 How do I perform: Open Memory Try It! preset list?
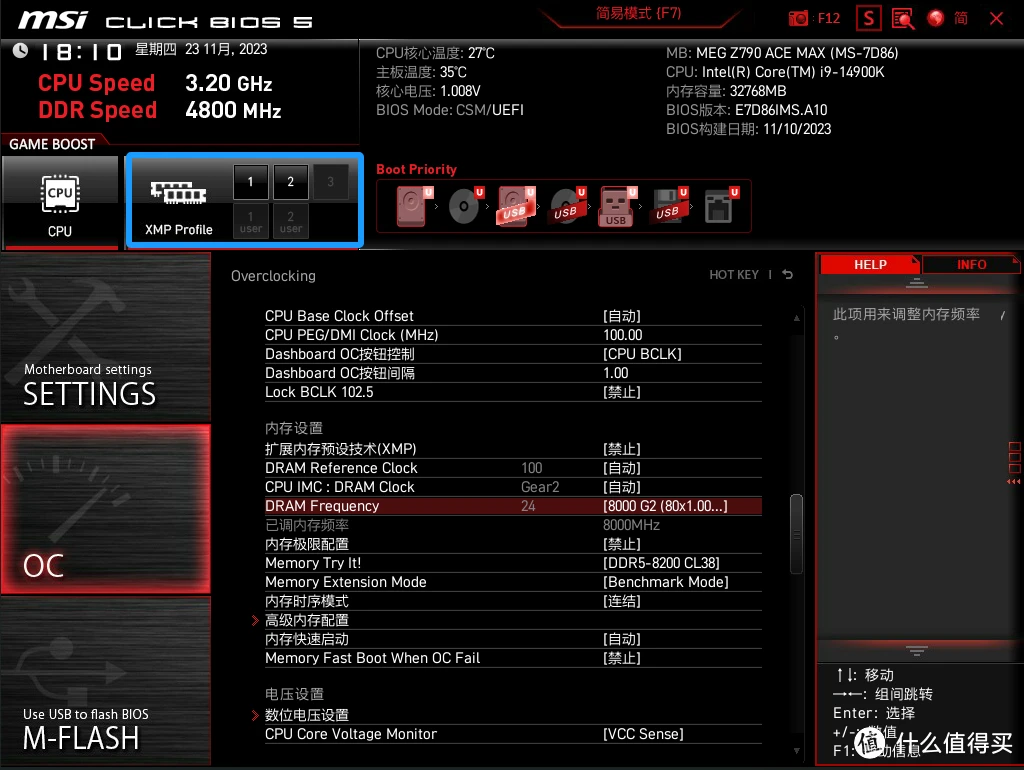513,563
